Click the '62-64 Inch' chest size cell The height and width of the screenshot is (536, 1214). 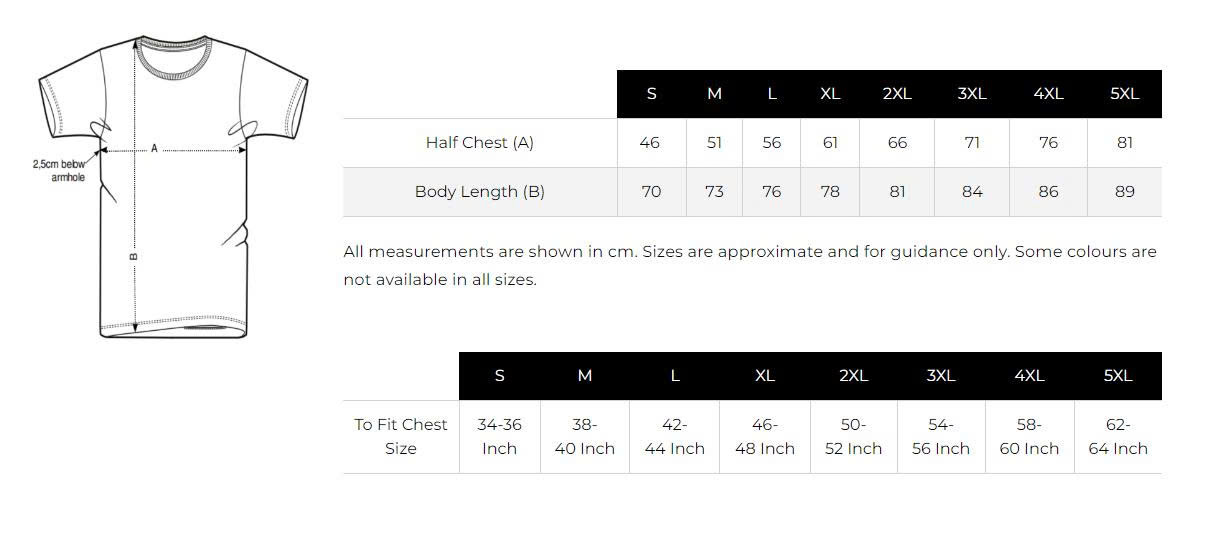tap(1117, 437)
